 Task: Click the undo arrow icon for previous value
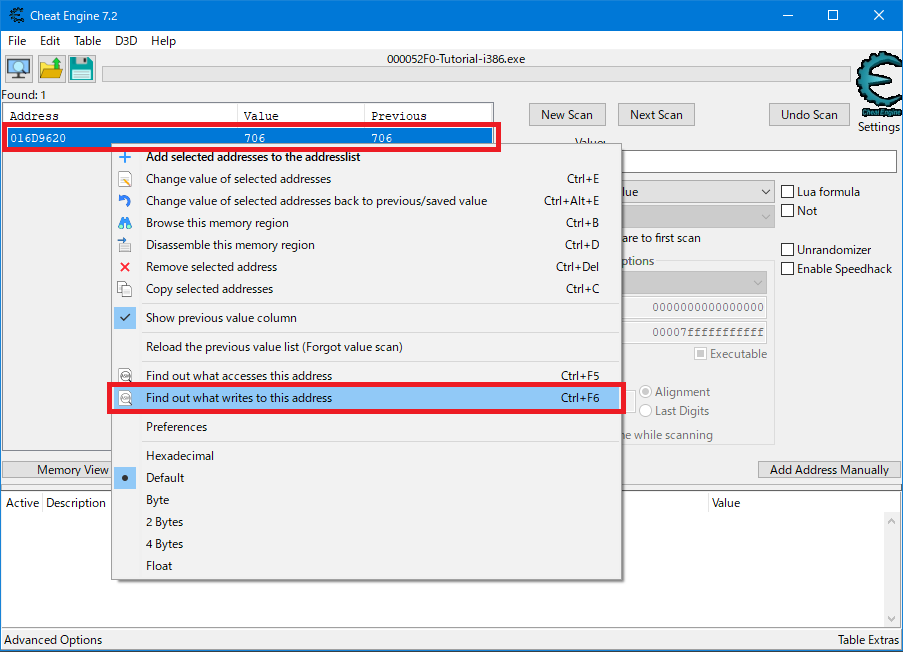[125, 201]
